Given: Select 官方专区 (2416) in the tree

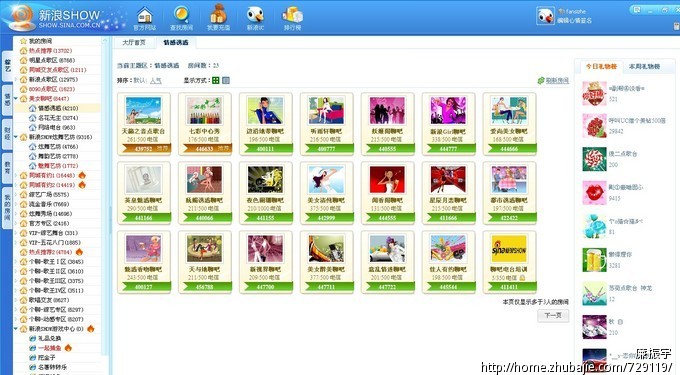Looking at the screenshot, I should click(49, 223).
